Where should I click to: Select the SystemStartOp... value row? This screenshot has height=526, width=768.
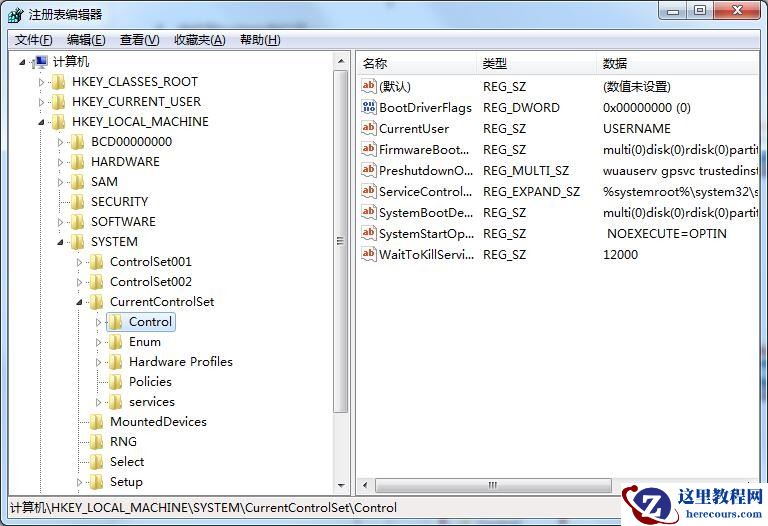(x=560, y=234)
